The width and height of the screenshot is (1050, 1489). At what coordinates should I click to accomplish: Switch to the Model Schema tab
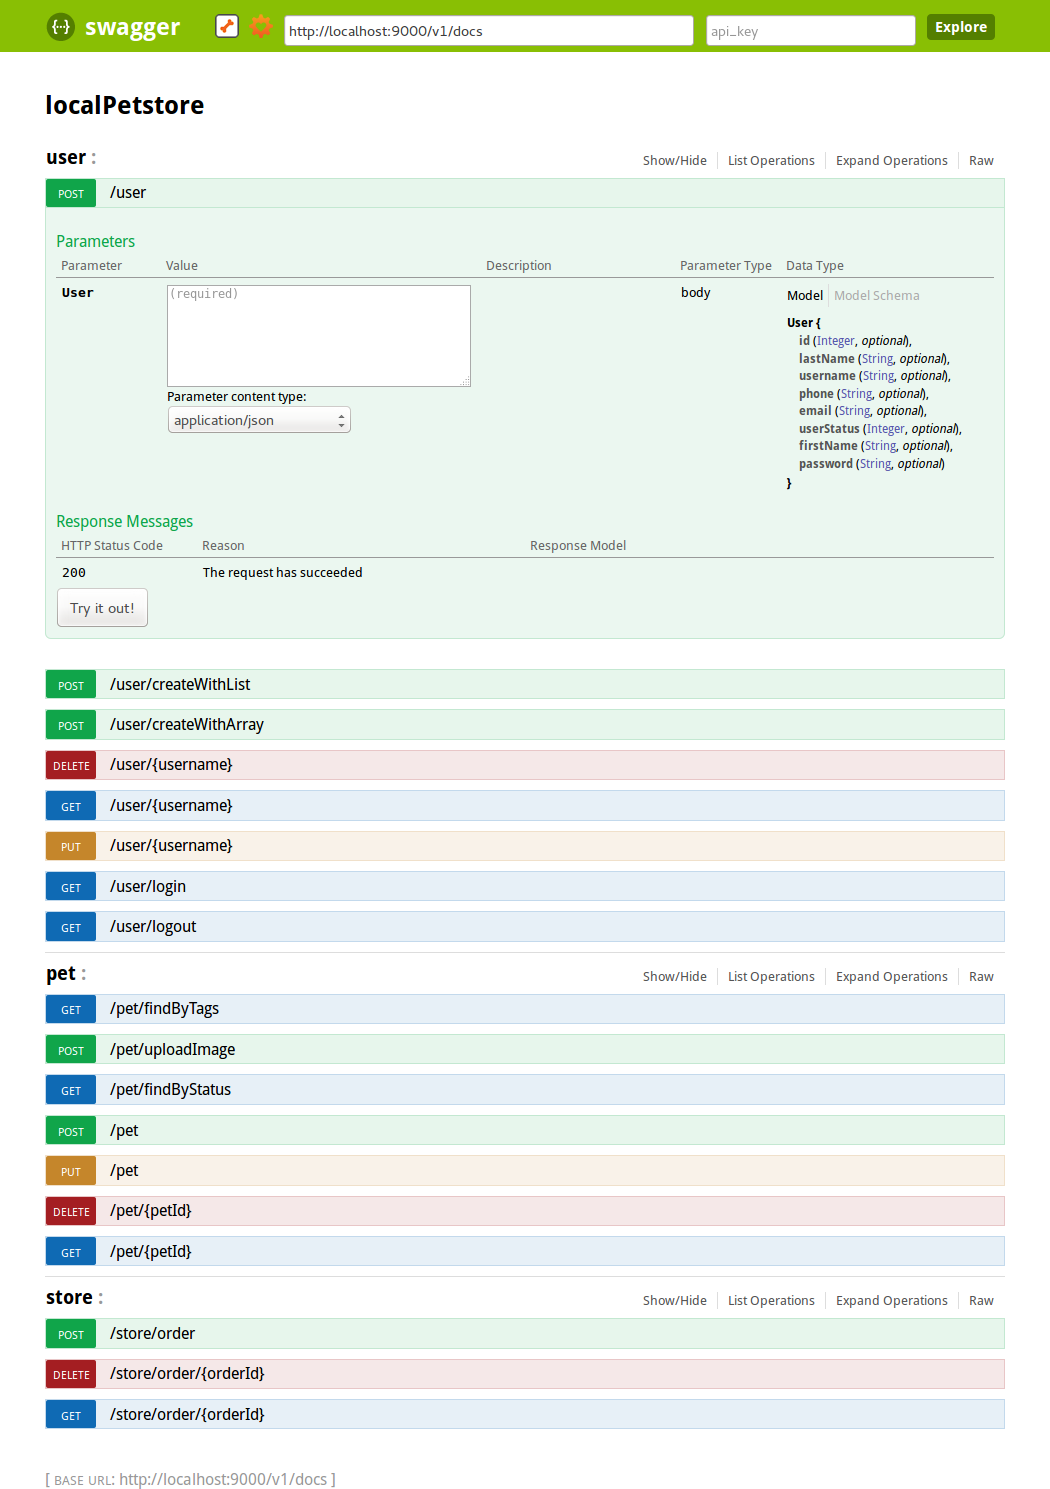[876, 296]
